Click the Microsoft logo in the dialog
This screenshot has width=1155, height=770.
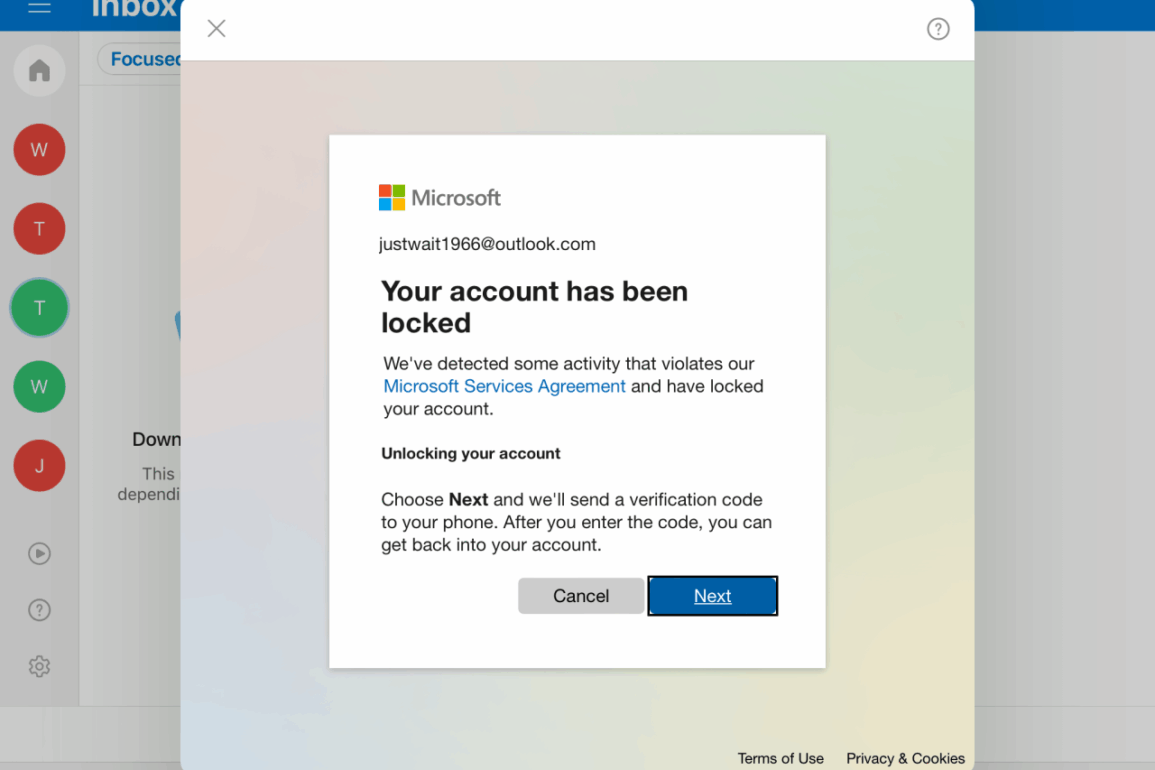tap(440, 197)
